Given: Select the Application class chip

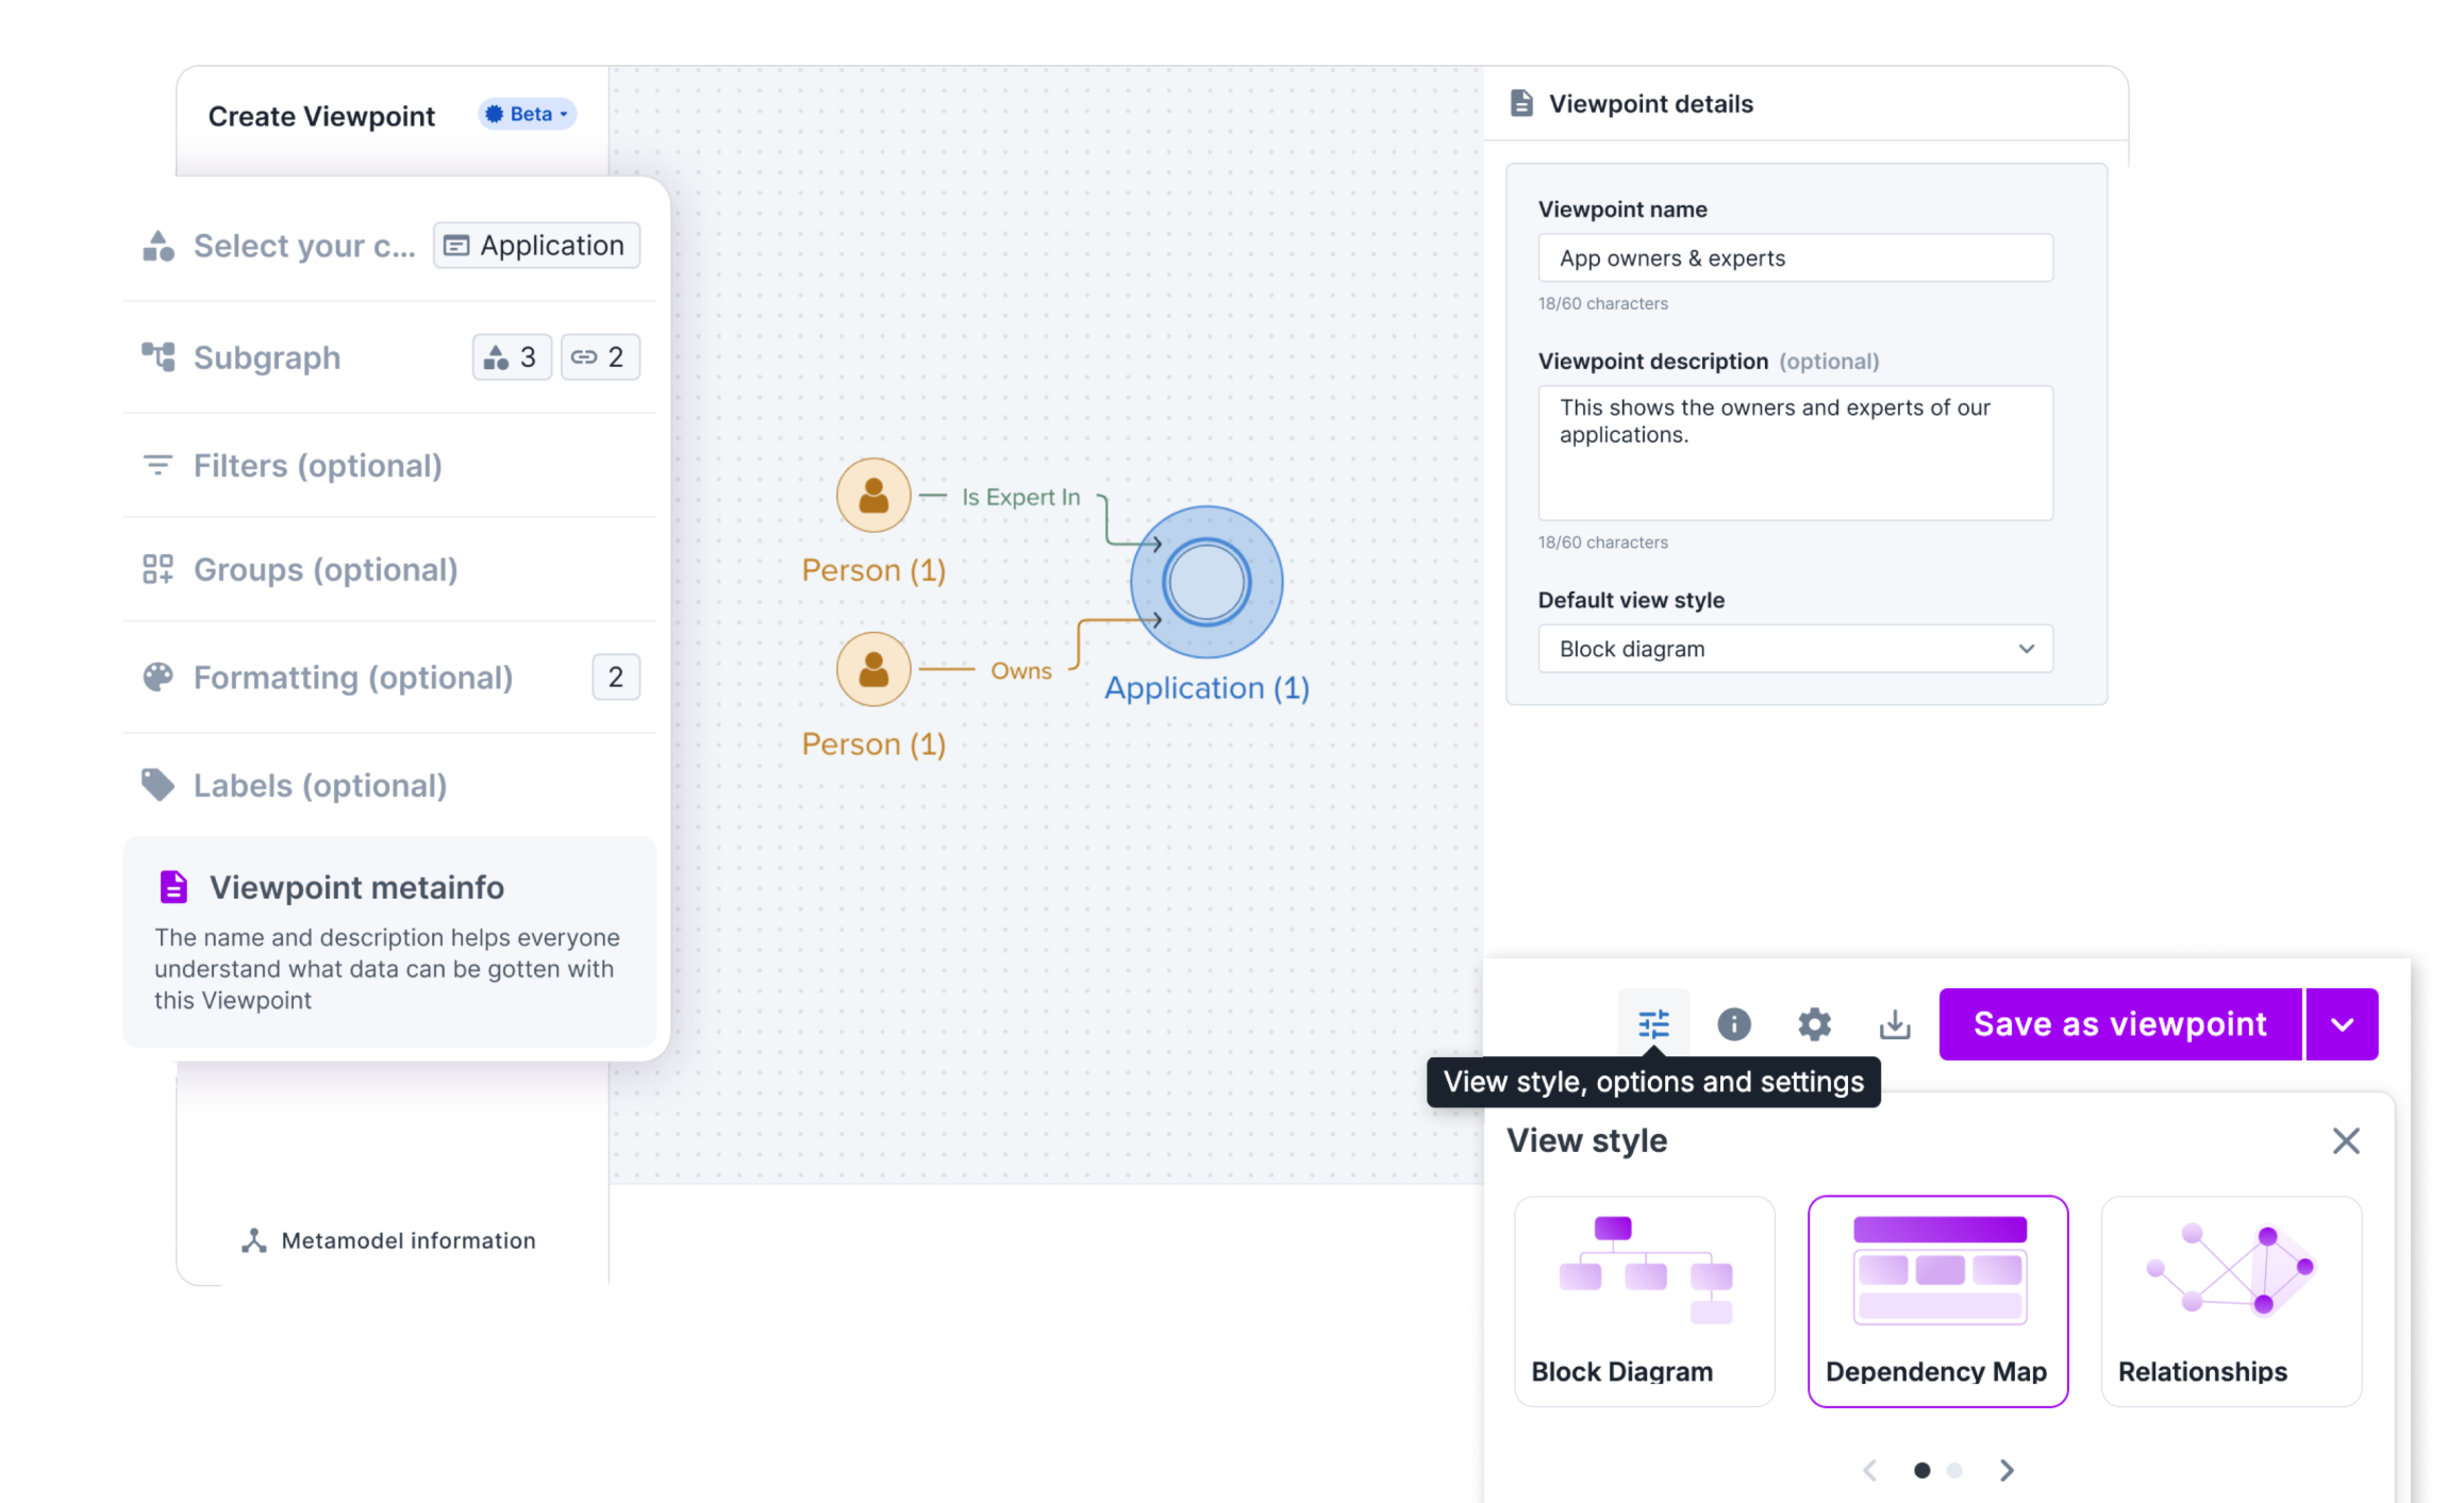Looking at the screenshot, I should (x=536, y=245).
